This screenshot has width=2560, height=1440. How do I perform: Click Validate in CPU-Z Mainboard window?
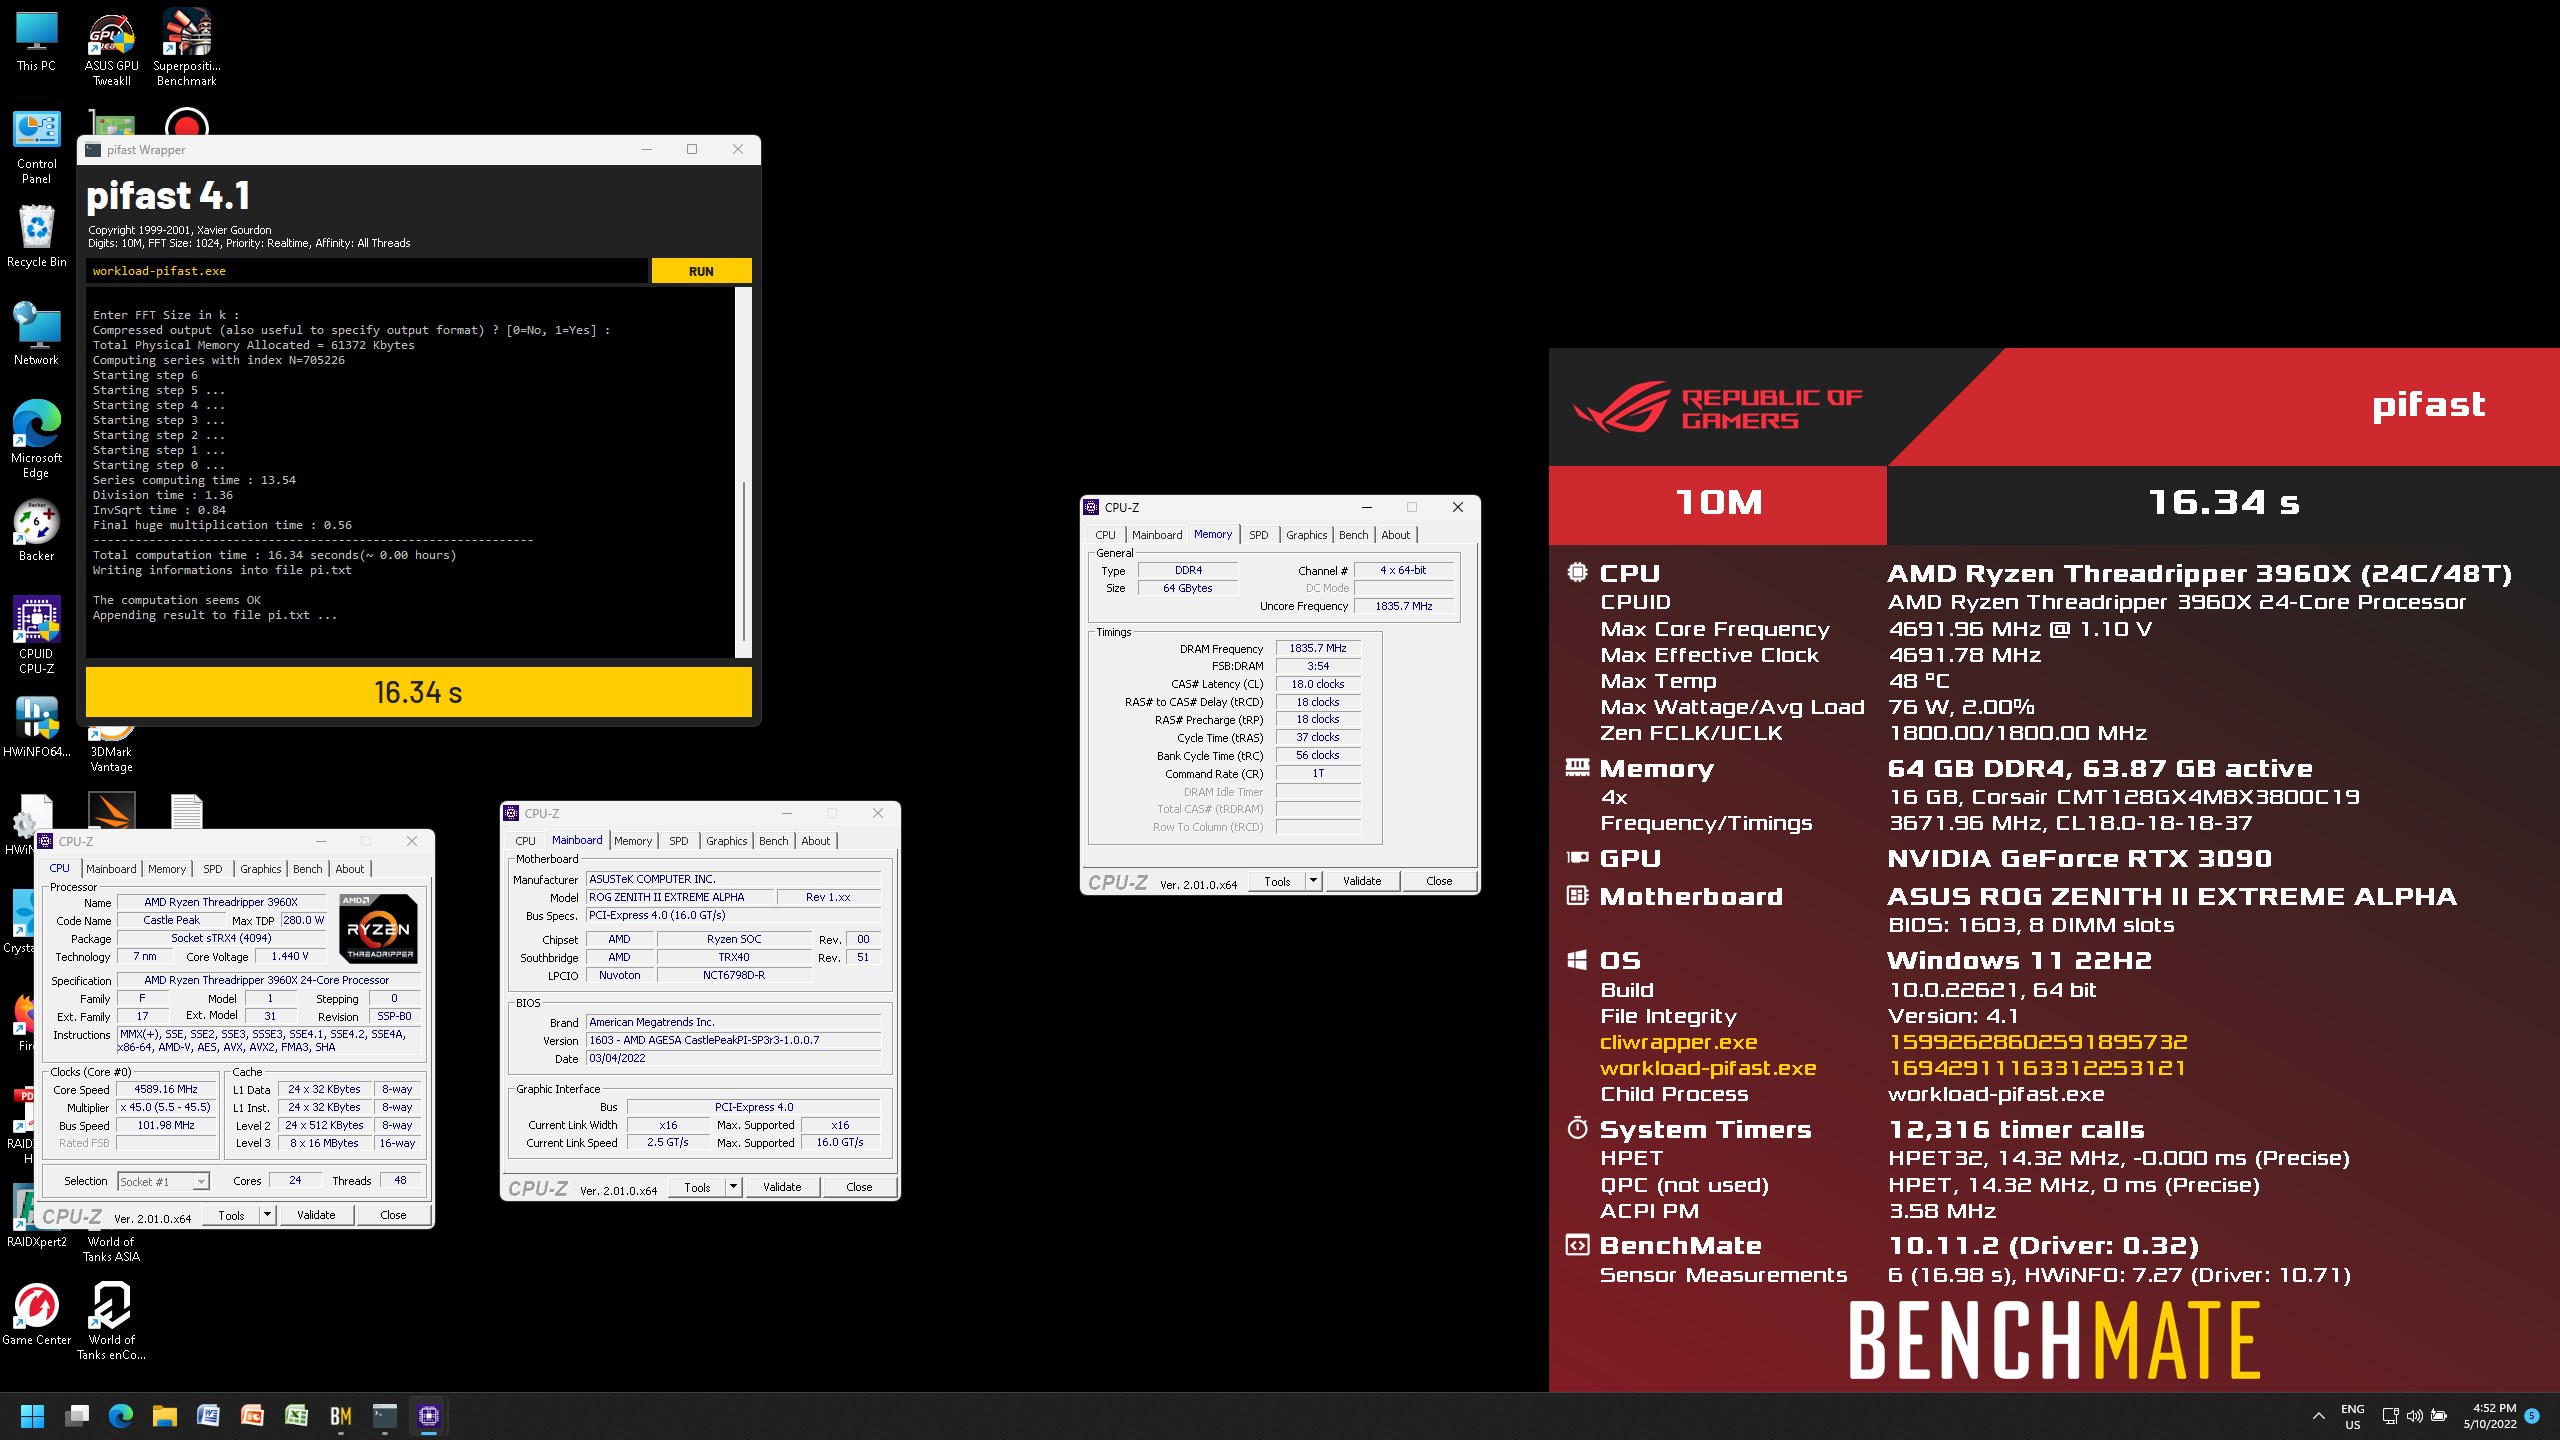(782, 1187)
